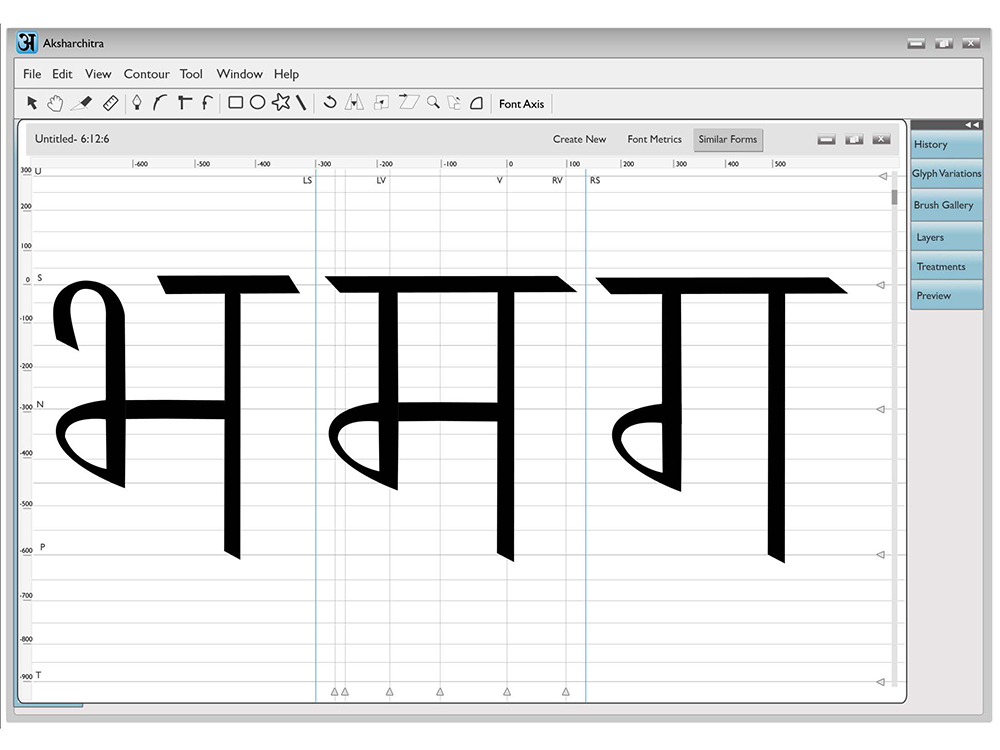1000x750 pixels.
Task: Open the Help menu
Action: pos(286,74)
